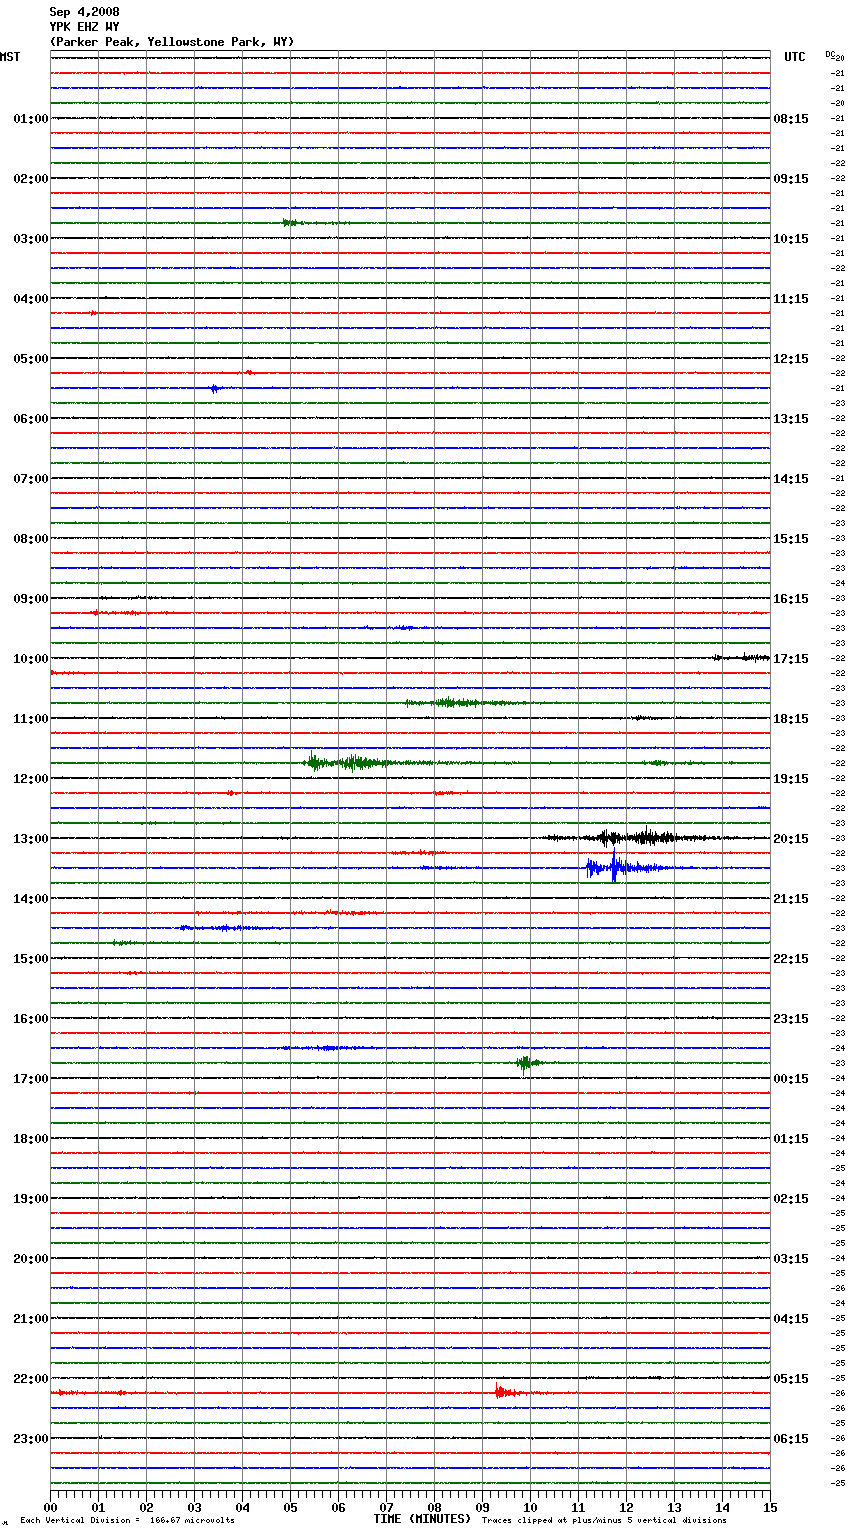850x1534 pixels.
Task: Click the date header 'Sep 4,2008'
Action: [x=84, y=12]
